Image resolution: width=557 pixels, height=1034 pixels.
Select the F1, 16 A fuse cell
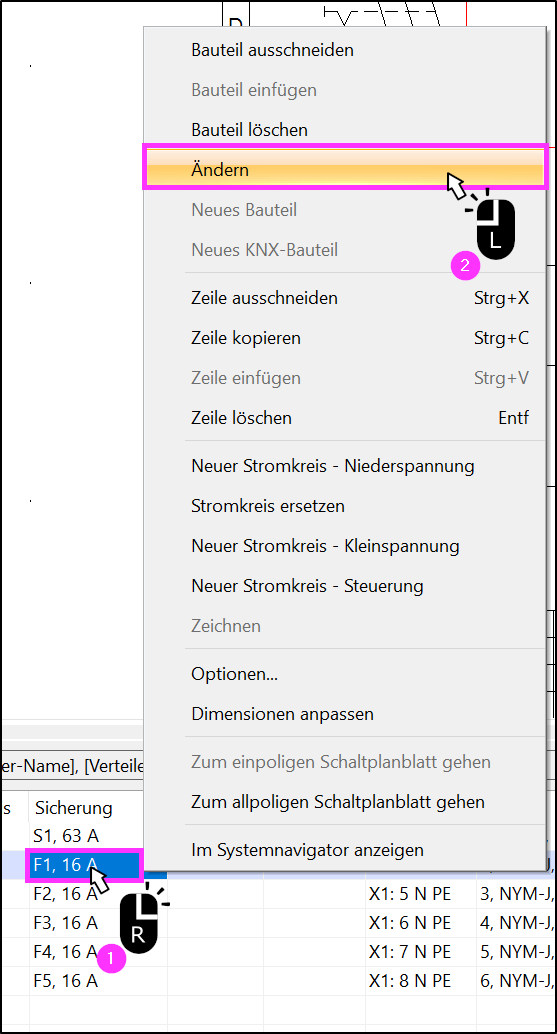[x=84, y=865]
